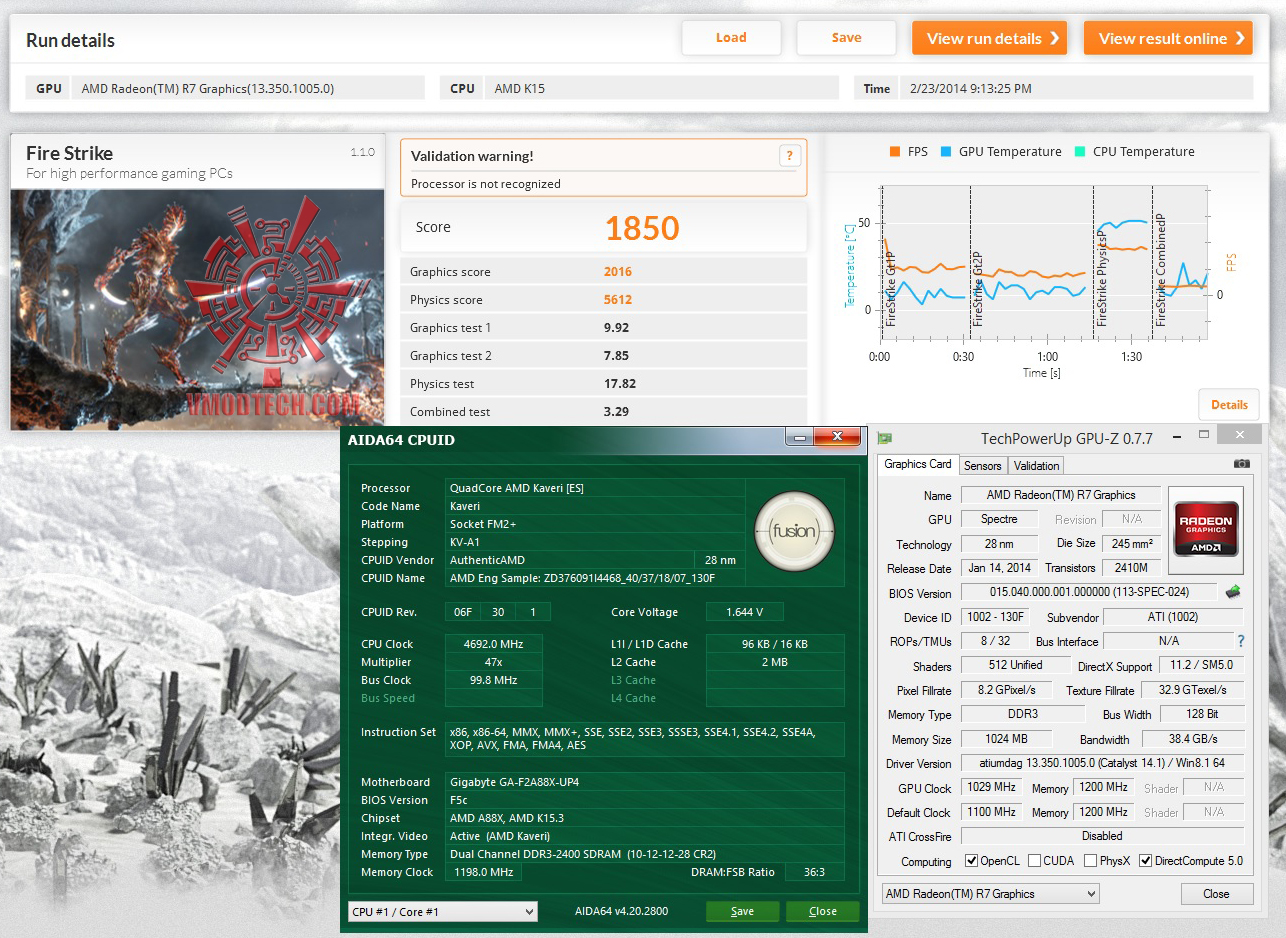Click the Memory Clock value 1198.0 MHz
This screenshot has width=1286, height=938.
[482, 872]
